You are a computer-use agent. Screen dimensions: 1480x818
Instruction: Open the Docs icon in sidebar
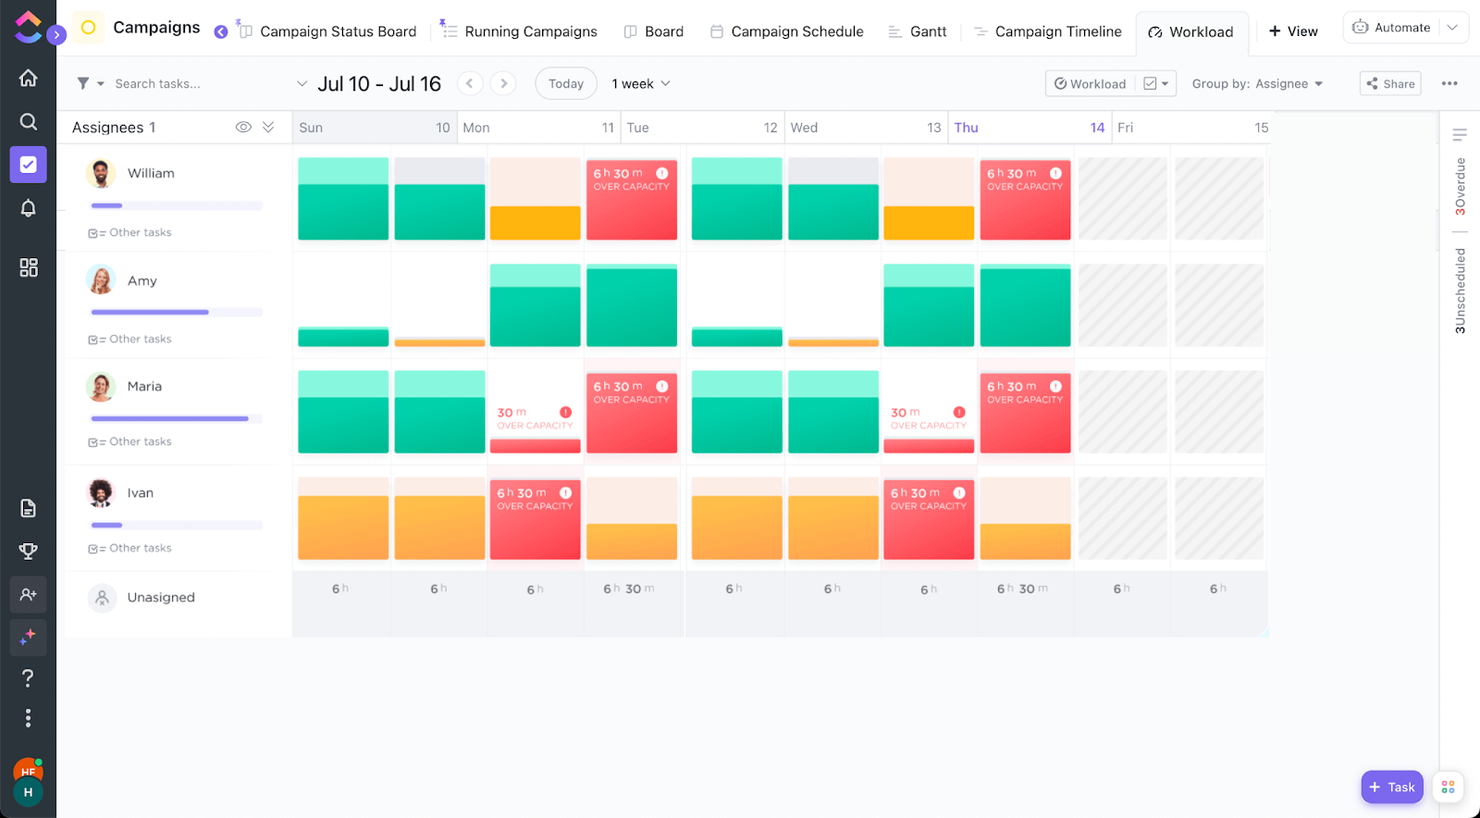point(28,508)
